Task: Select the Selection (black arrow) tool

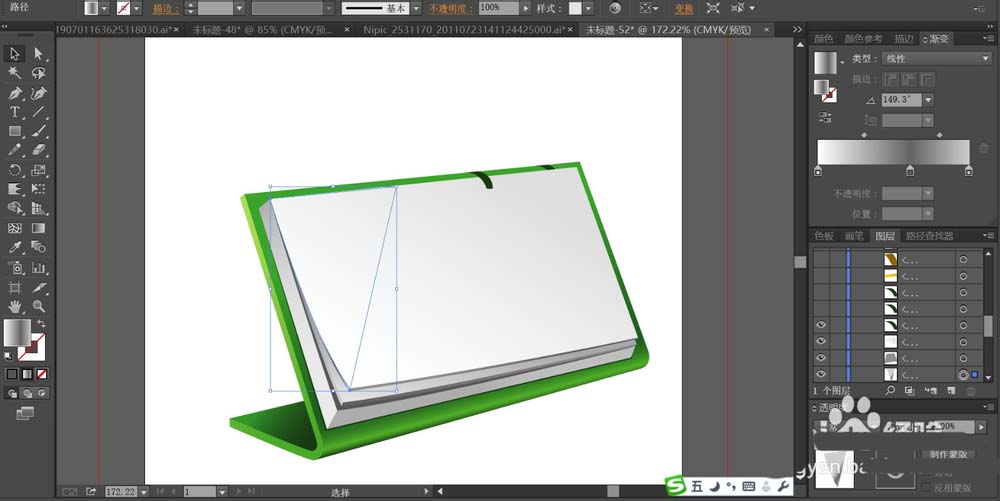Action: 15,54
